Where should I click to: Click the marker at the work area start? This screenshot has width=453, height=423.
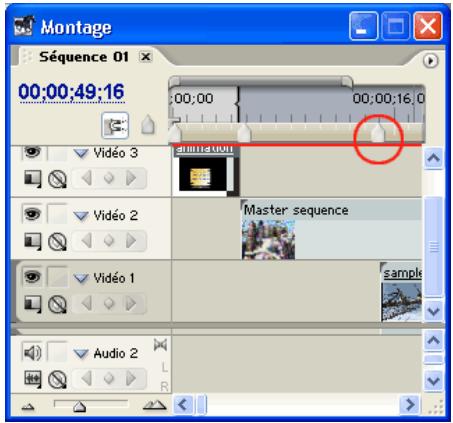(x=174, y=133)
